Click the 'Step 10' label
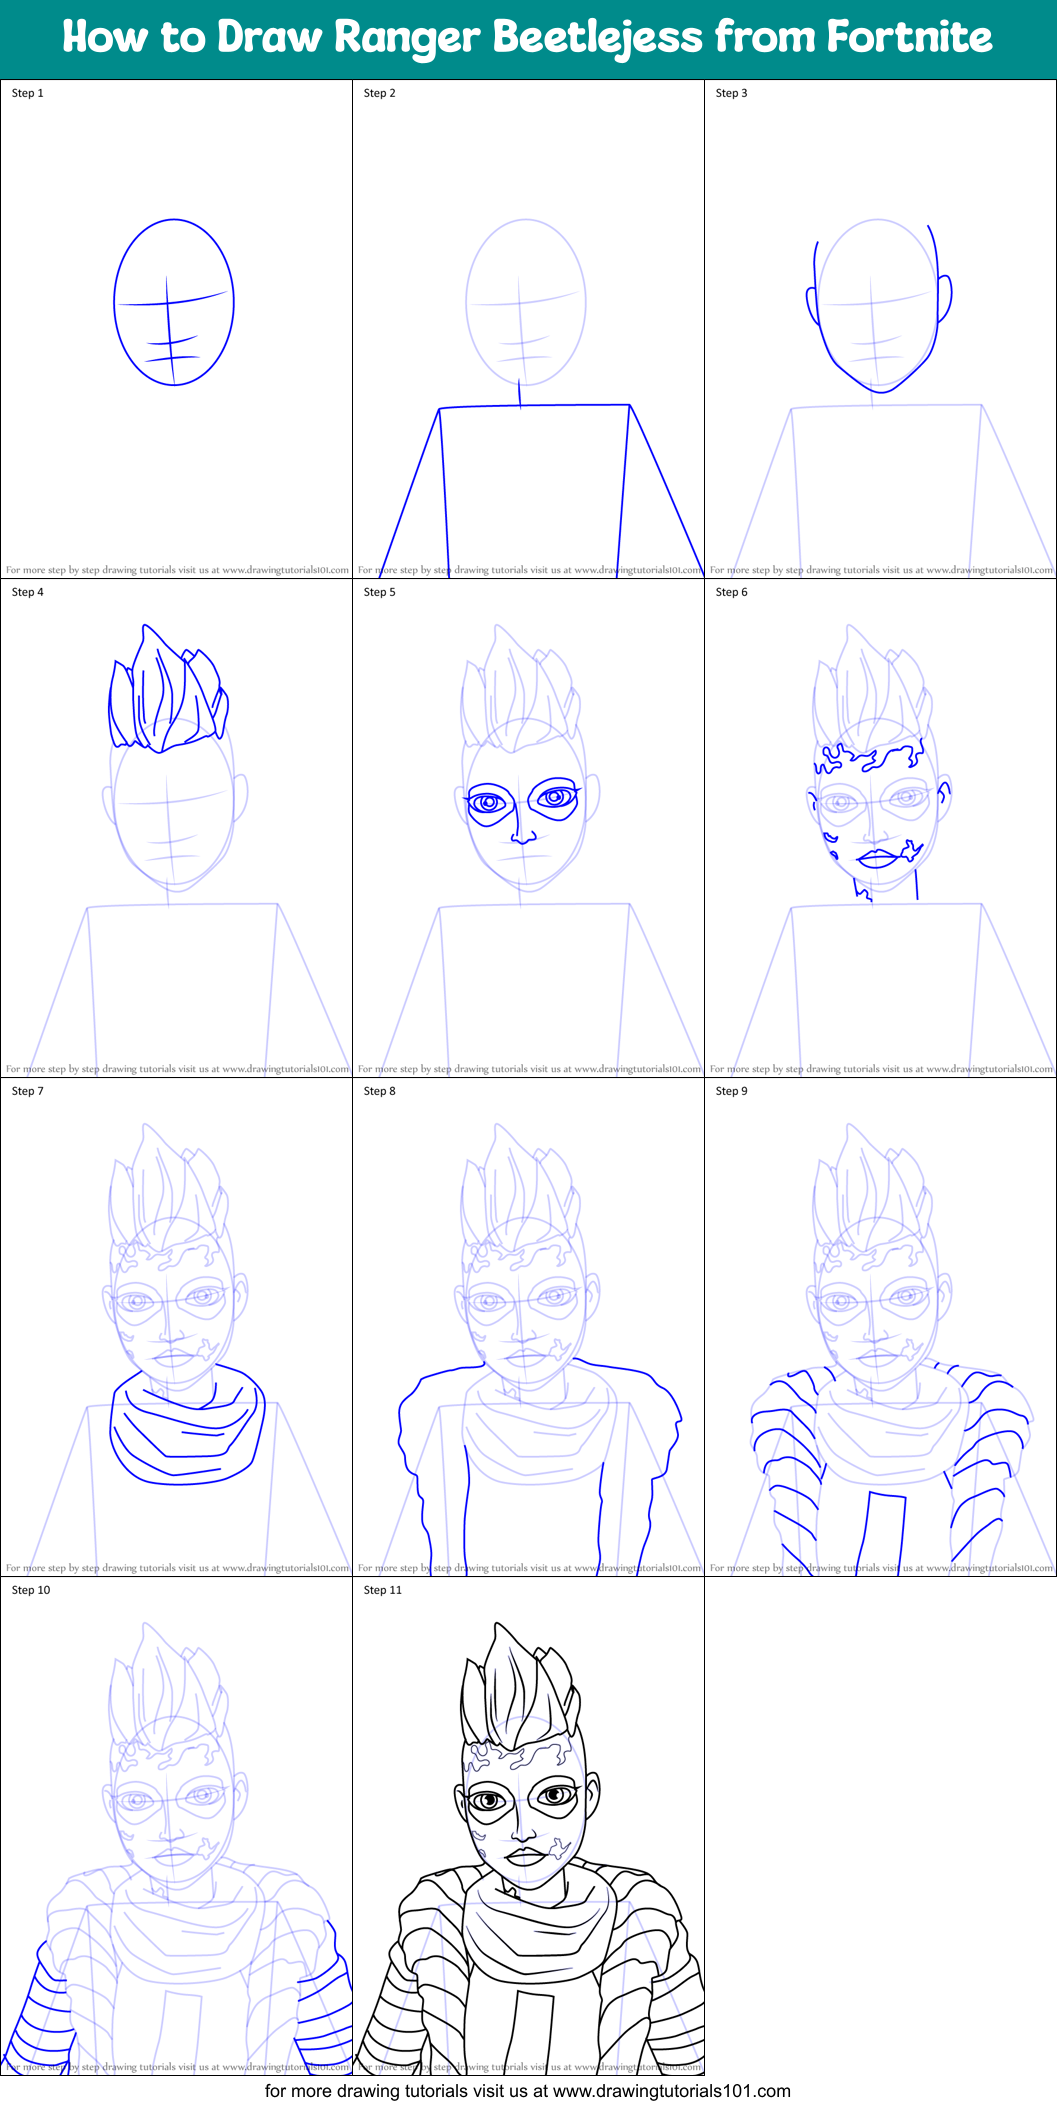This screenshot has width=1057, height=2106. click(31, 1590)
